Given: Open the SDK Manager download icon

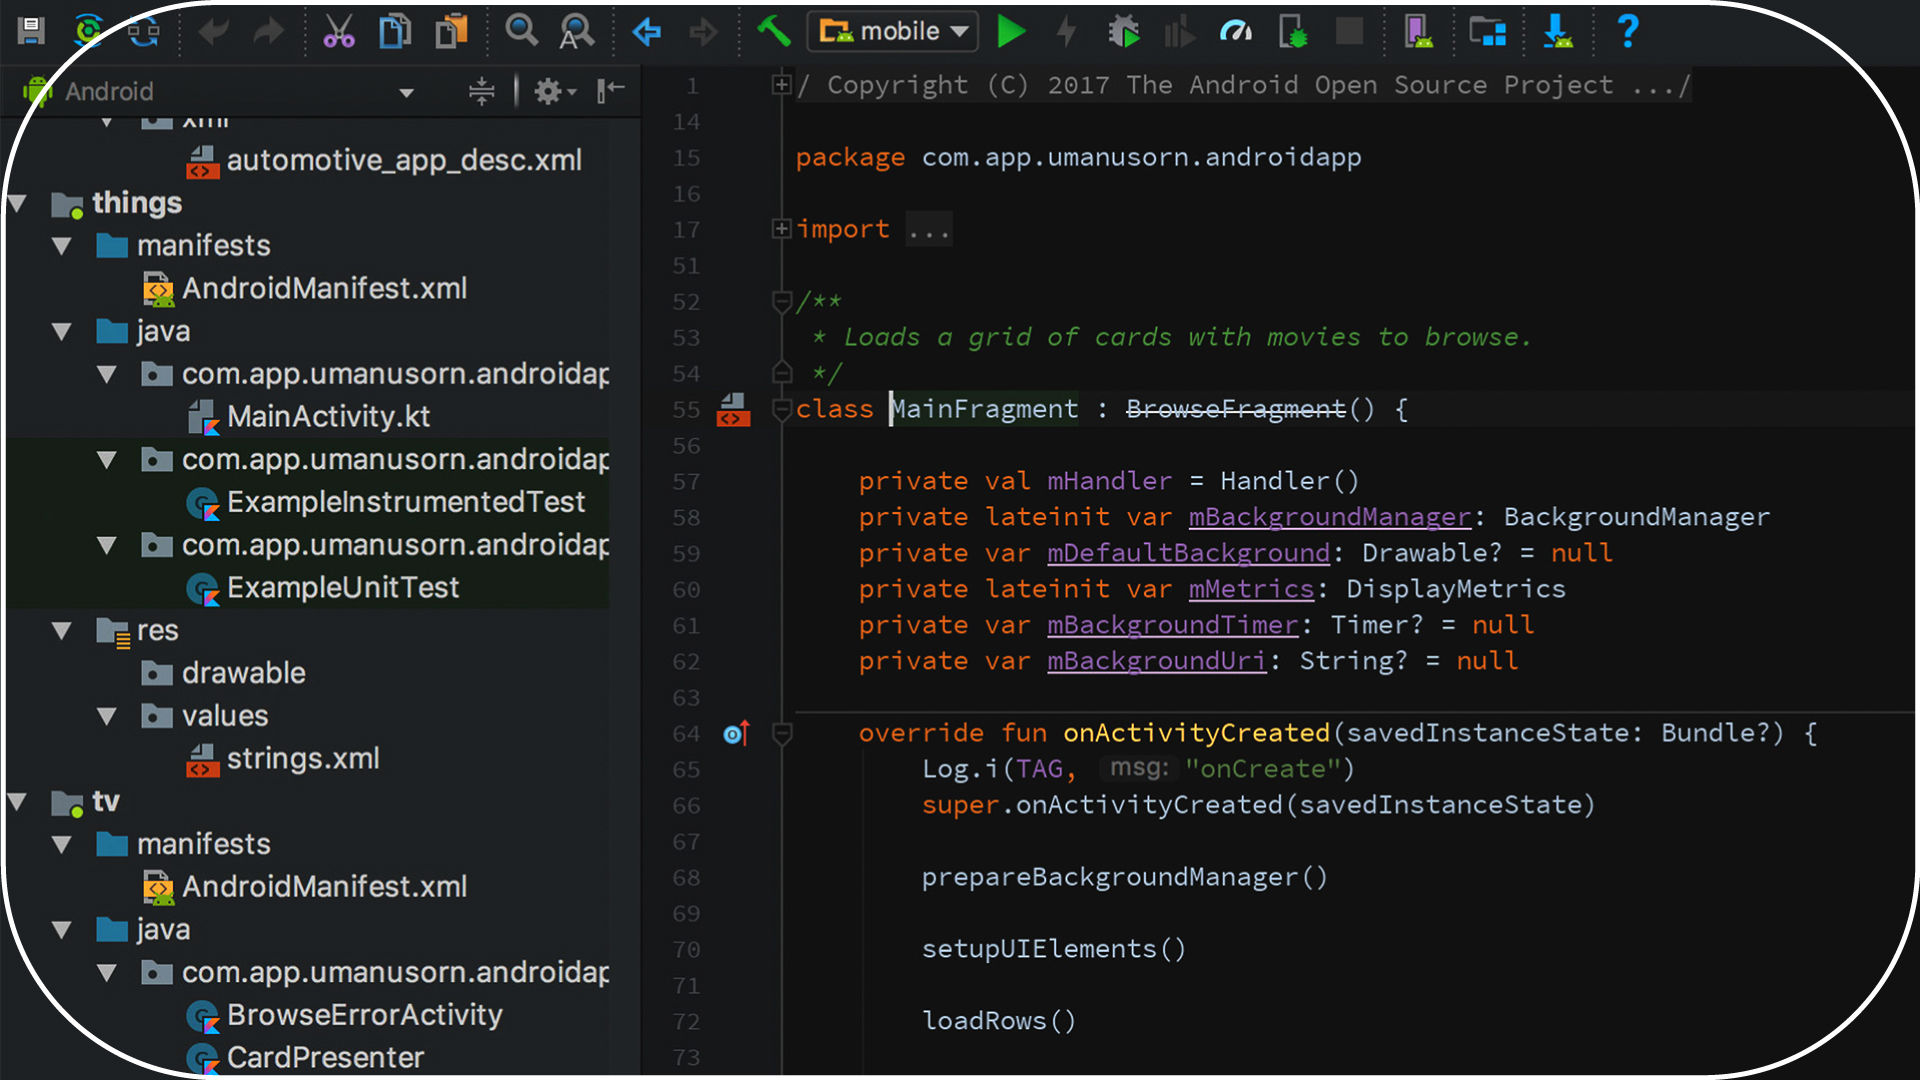Looking at the screenshot, I should coord(1558,31).
